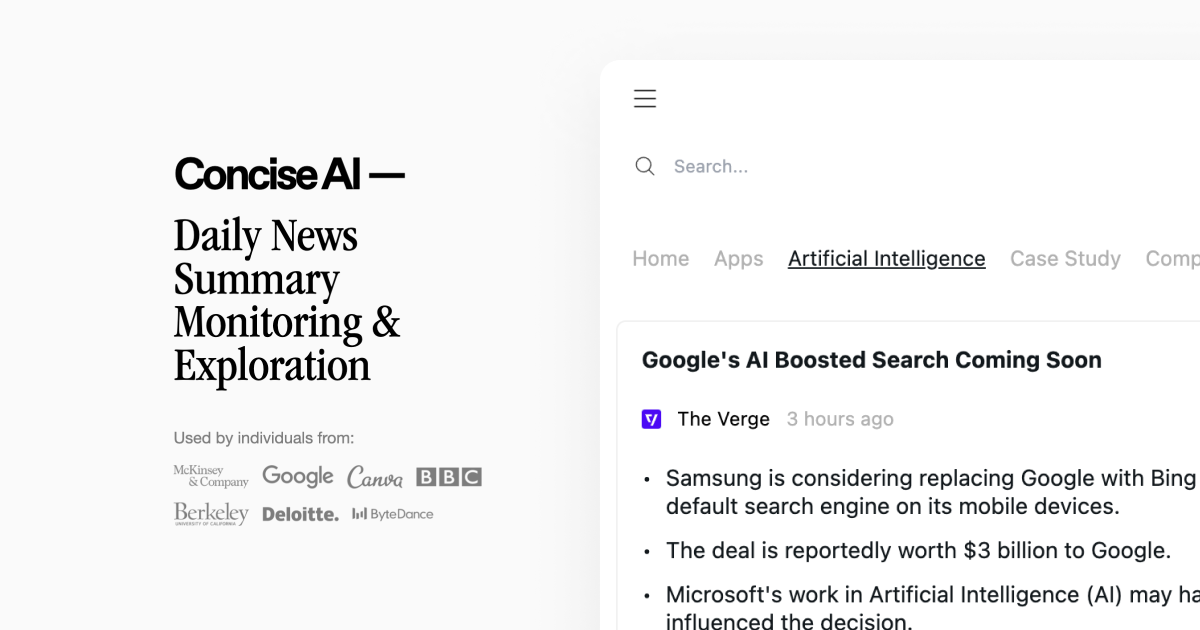Click the Deloitte logo

pos(300,514)
